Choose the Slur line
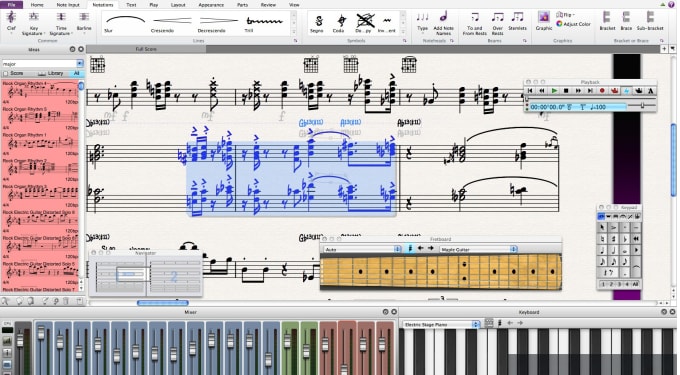The width and height of the screenshot is (680, 375). click(125, 23)
